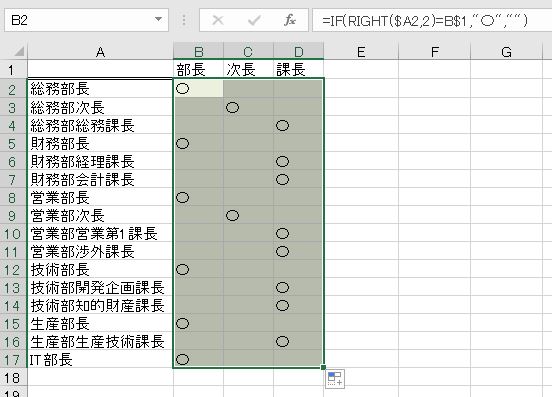This screenshot has height=397, width=552.
Task: Click cell 生産部長
Action: click(100, 323)
